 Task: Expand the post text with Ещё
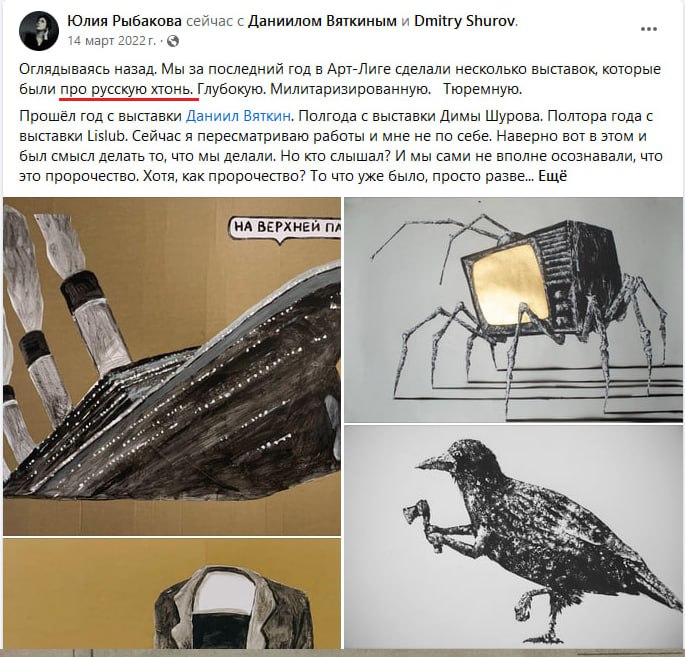coord(552,176)
